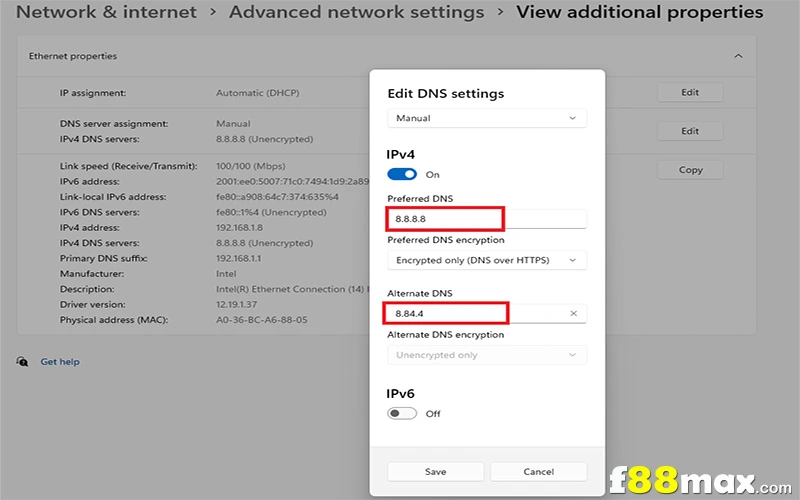Click the Link-local IPv6 address value
Viewport: 800px width, 500px height.
[x=277, y=197]
